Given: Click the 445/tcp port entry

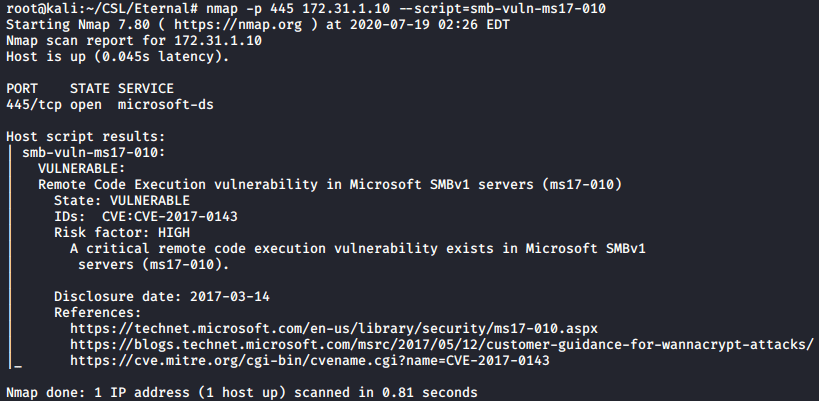Looking at the screenshot, I should [32, 104].
